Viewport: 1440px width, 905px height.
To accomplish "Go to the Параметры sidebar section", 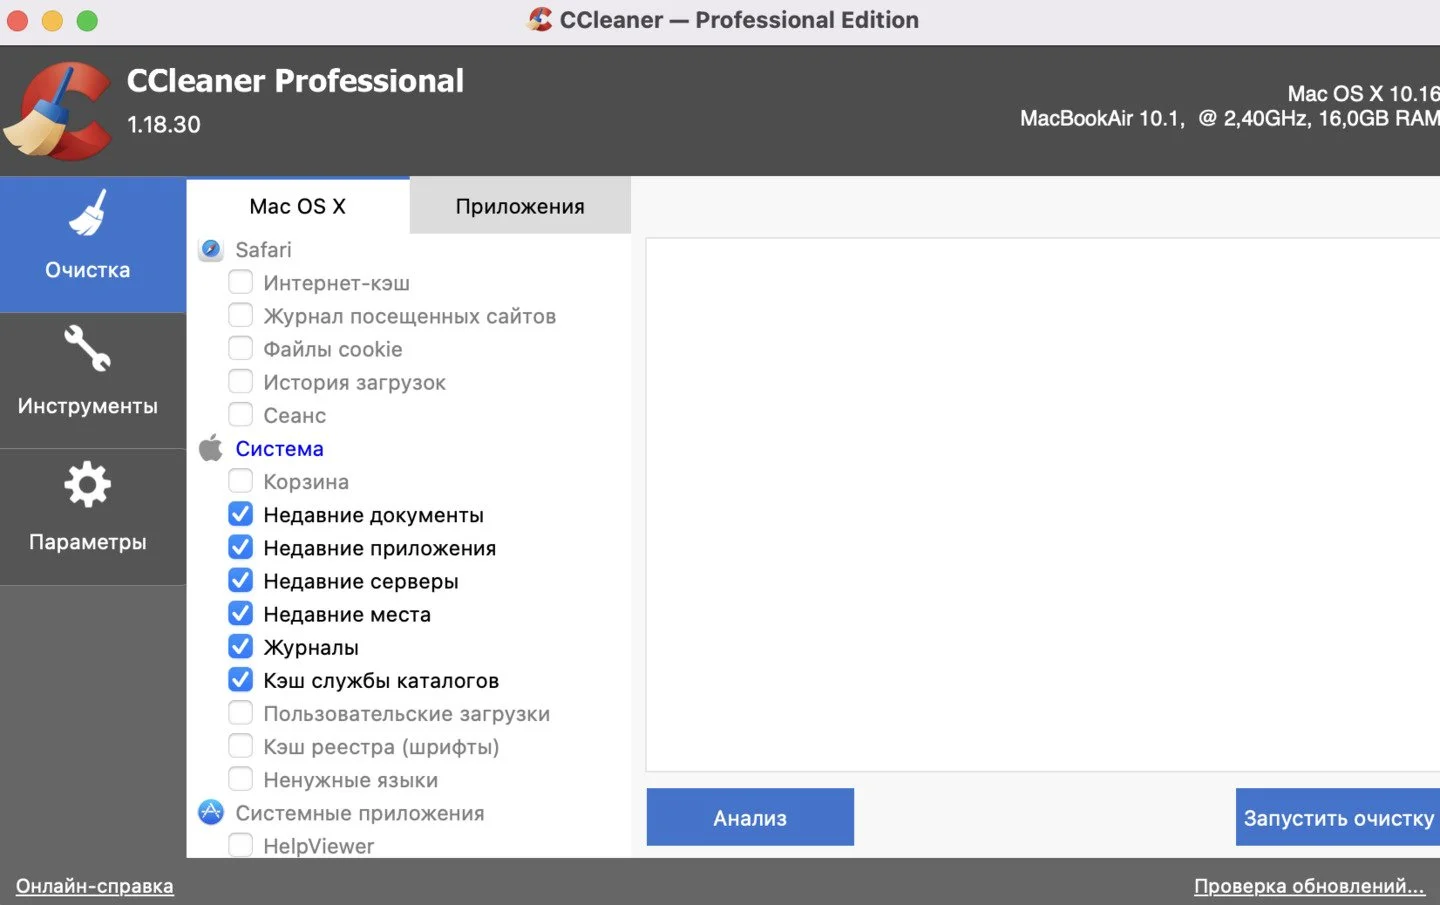I will [93, 517].
